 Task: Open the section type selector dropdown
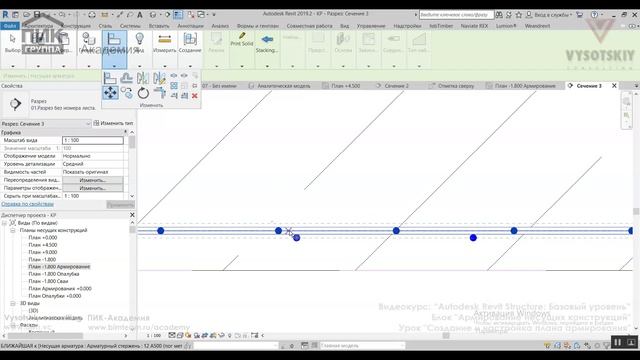pyautogui.click(x=48, y=104)
